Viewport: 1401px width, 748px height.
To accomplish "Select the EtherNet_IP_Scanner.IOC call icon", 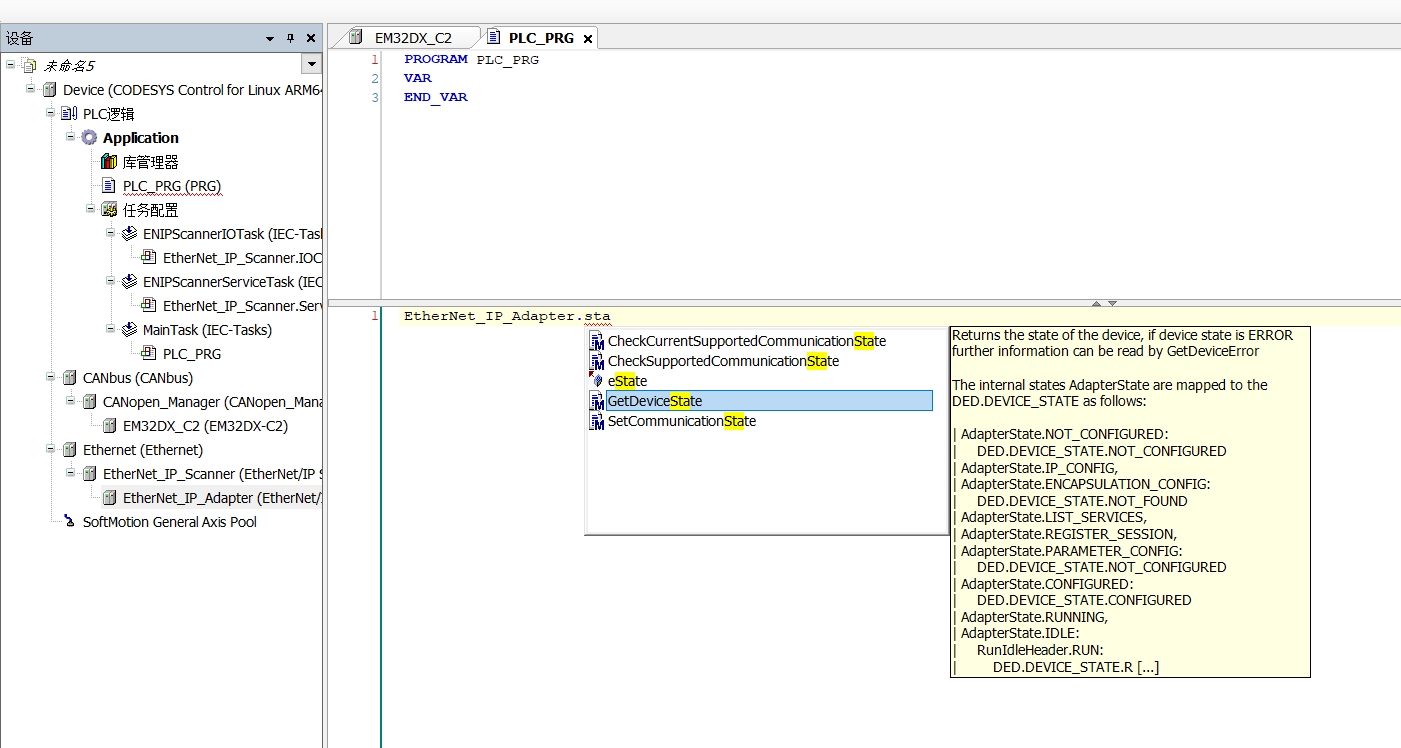I will [149, 258].
